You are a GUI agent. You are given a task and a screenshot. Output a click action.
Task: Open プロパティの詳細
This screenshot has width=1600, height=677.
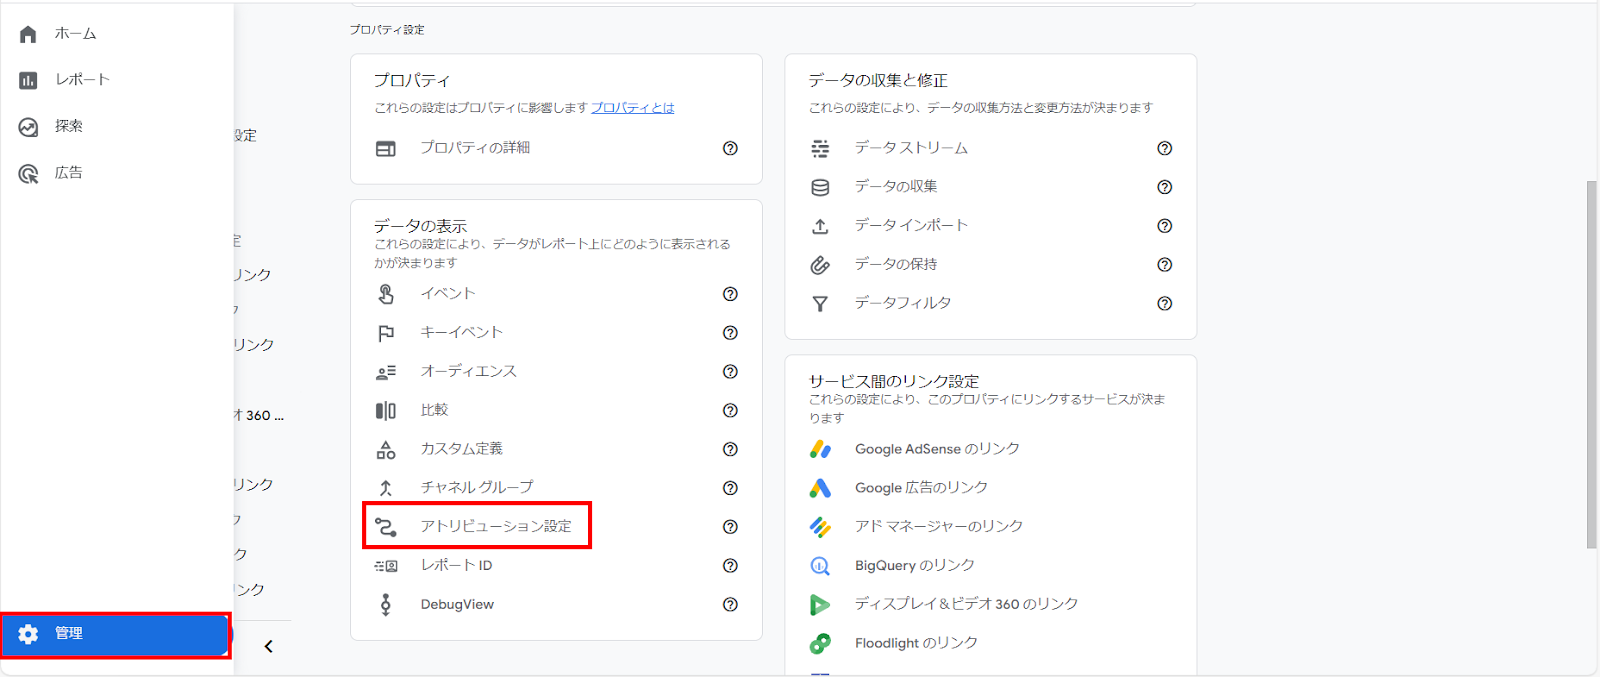(475, 148)
